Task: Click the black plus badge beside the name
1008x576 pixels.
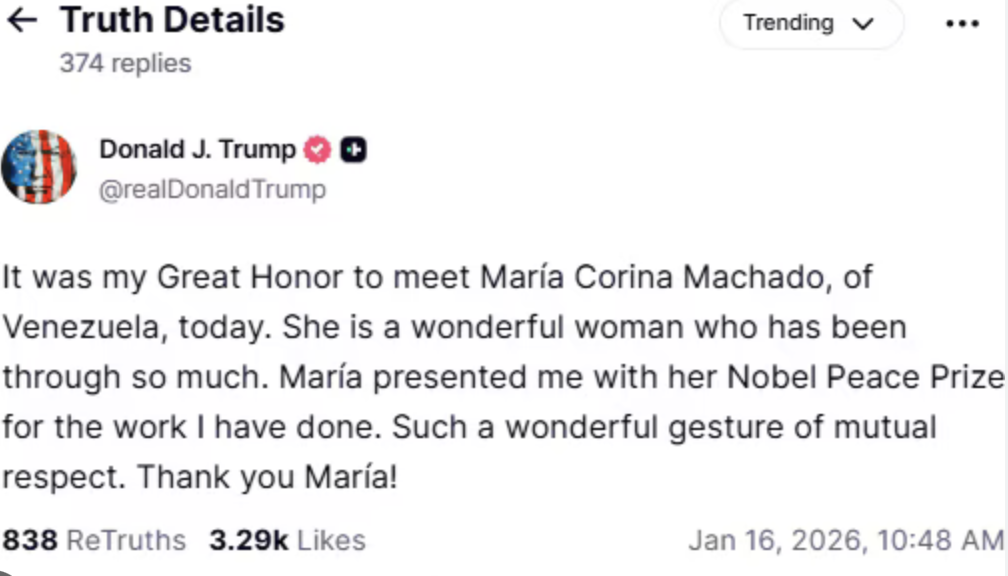Action: (353, 150)
